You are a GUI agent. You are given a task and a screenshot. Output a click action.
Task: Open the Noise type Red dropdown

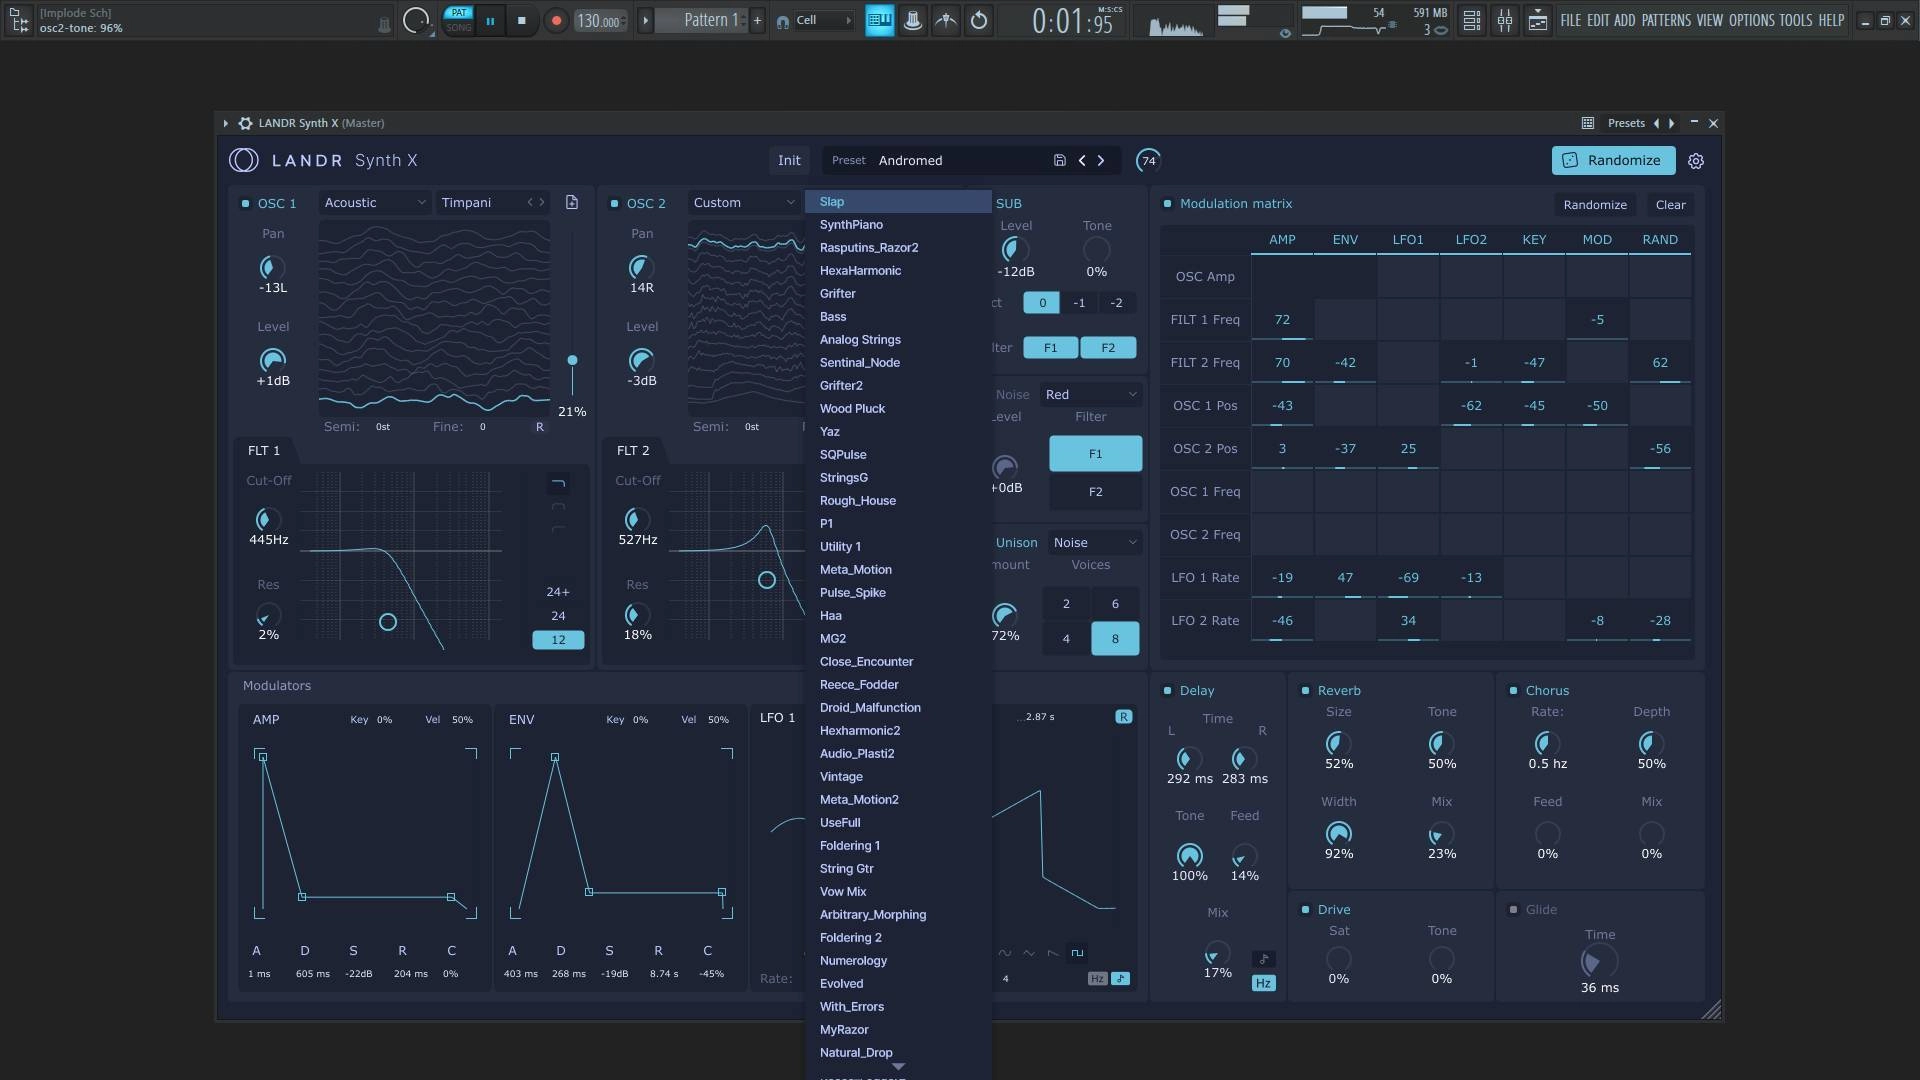point(1091,395)
